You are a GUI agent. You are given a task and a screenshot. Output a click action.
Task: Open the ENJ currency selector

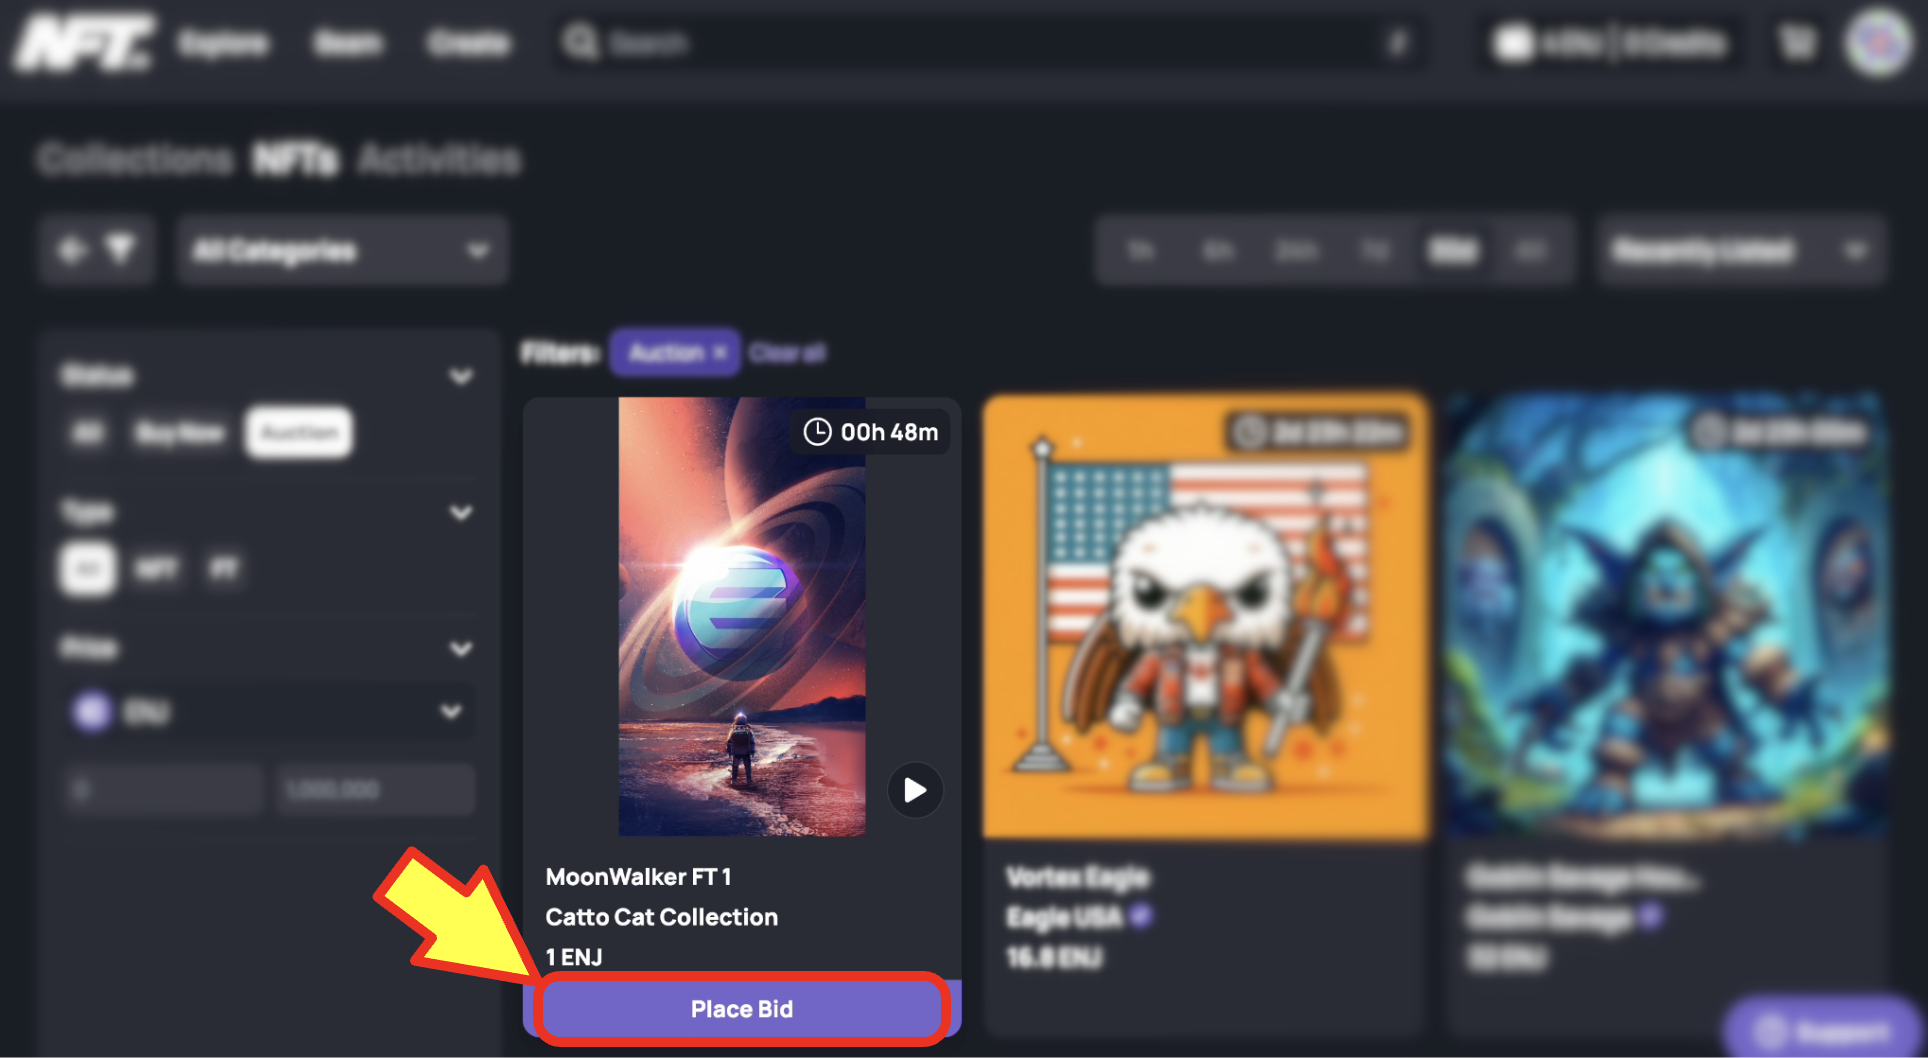point(268,711)
